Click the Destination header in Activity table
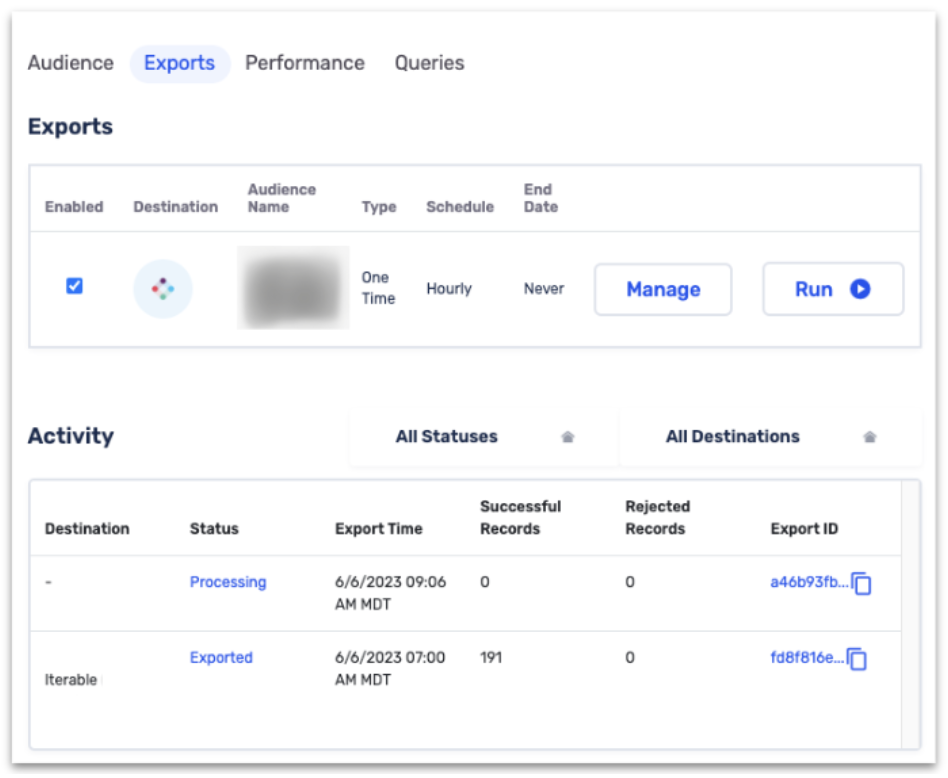Screen dimensions: 948x778 coord(87,528)
